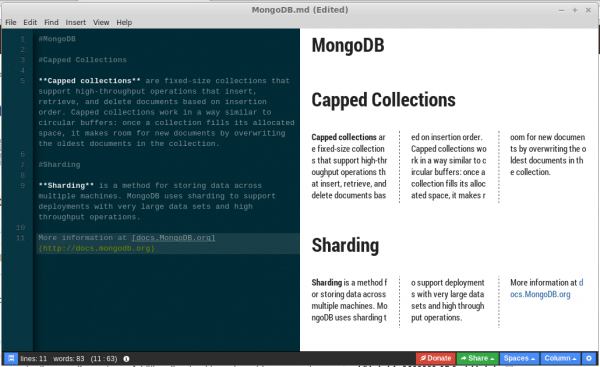This screenshot has height=367, width=600.
Task: Click line number 9 in the gutter
Action: (x=23, y=186)
